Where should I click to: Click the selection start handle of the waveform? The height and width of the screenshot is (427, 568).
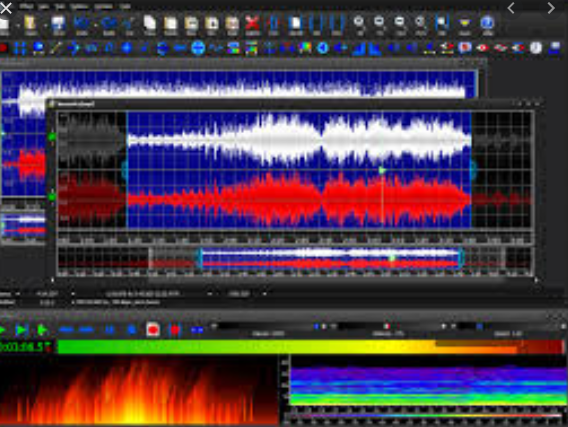(x=125, y=170)
